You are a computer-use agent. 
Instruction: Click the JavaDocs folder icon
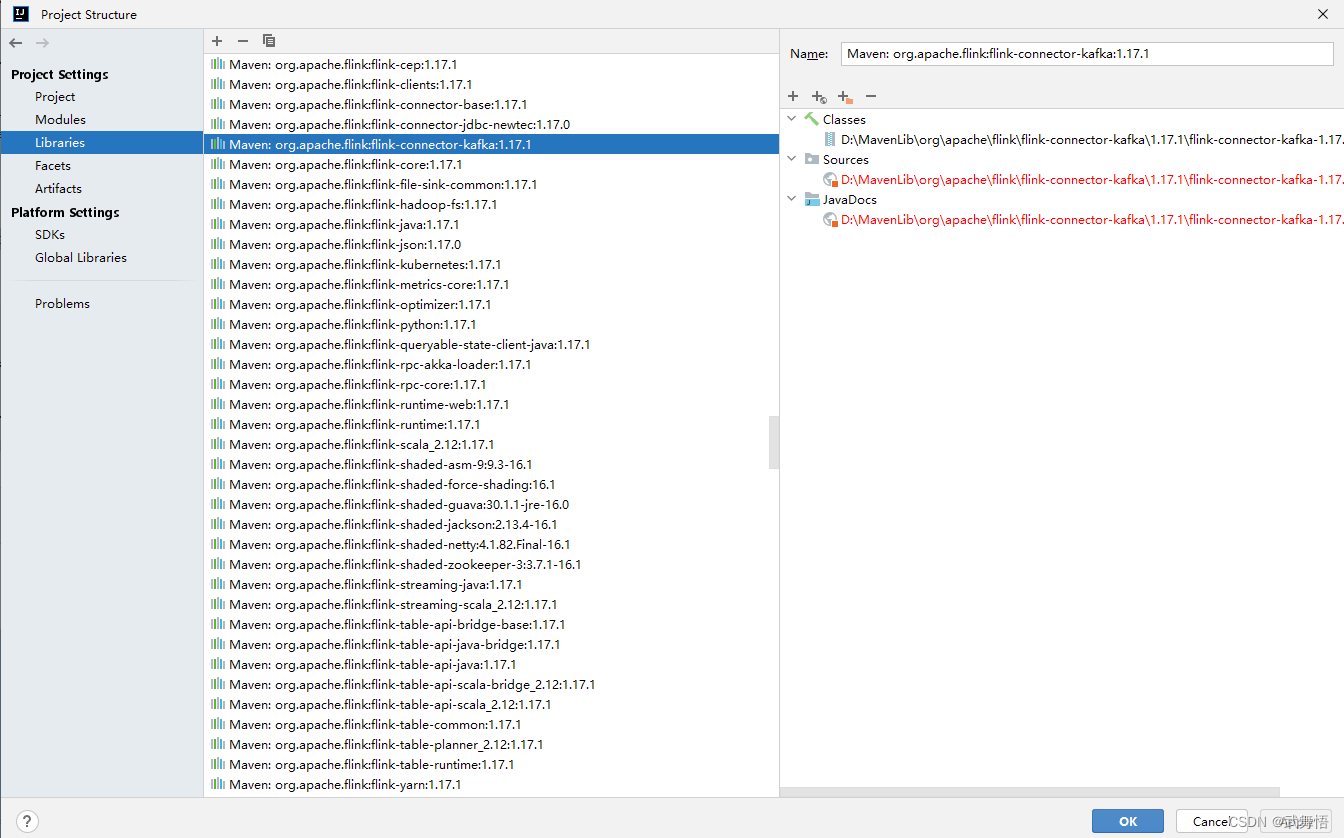[811, 199]
